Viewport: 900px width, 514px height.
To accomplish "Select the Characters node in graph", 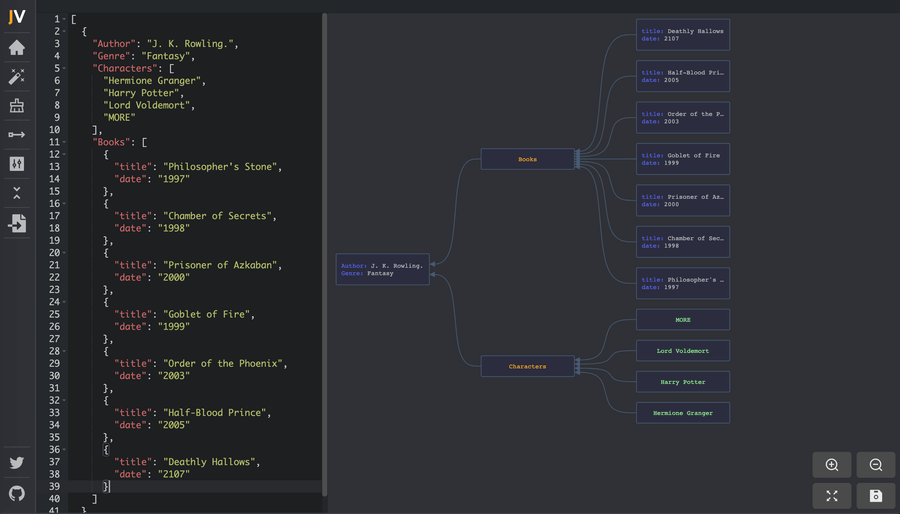I will pos(527,366).
